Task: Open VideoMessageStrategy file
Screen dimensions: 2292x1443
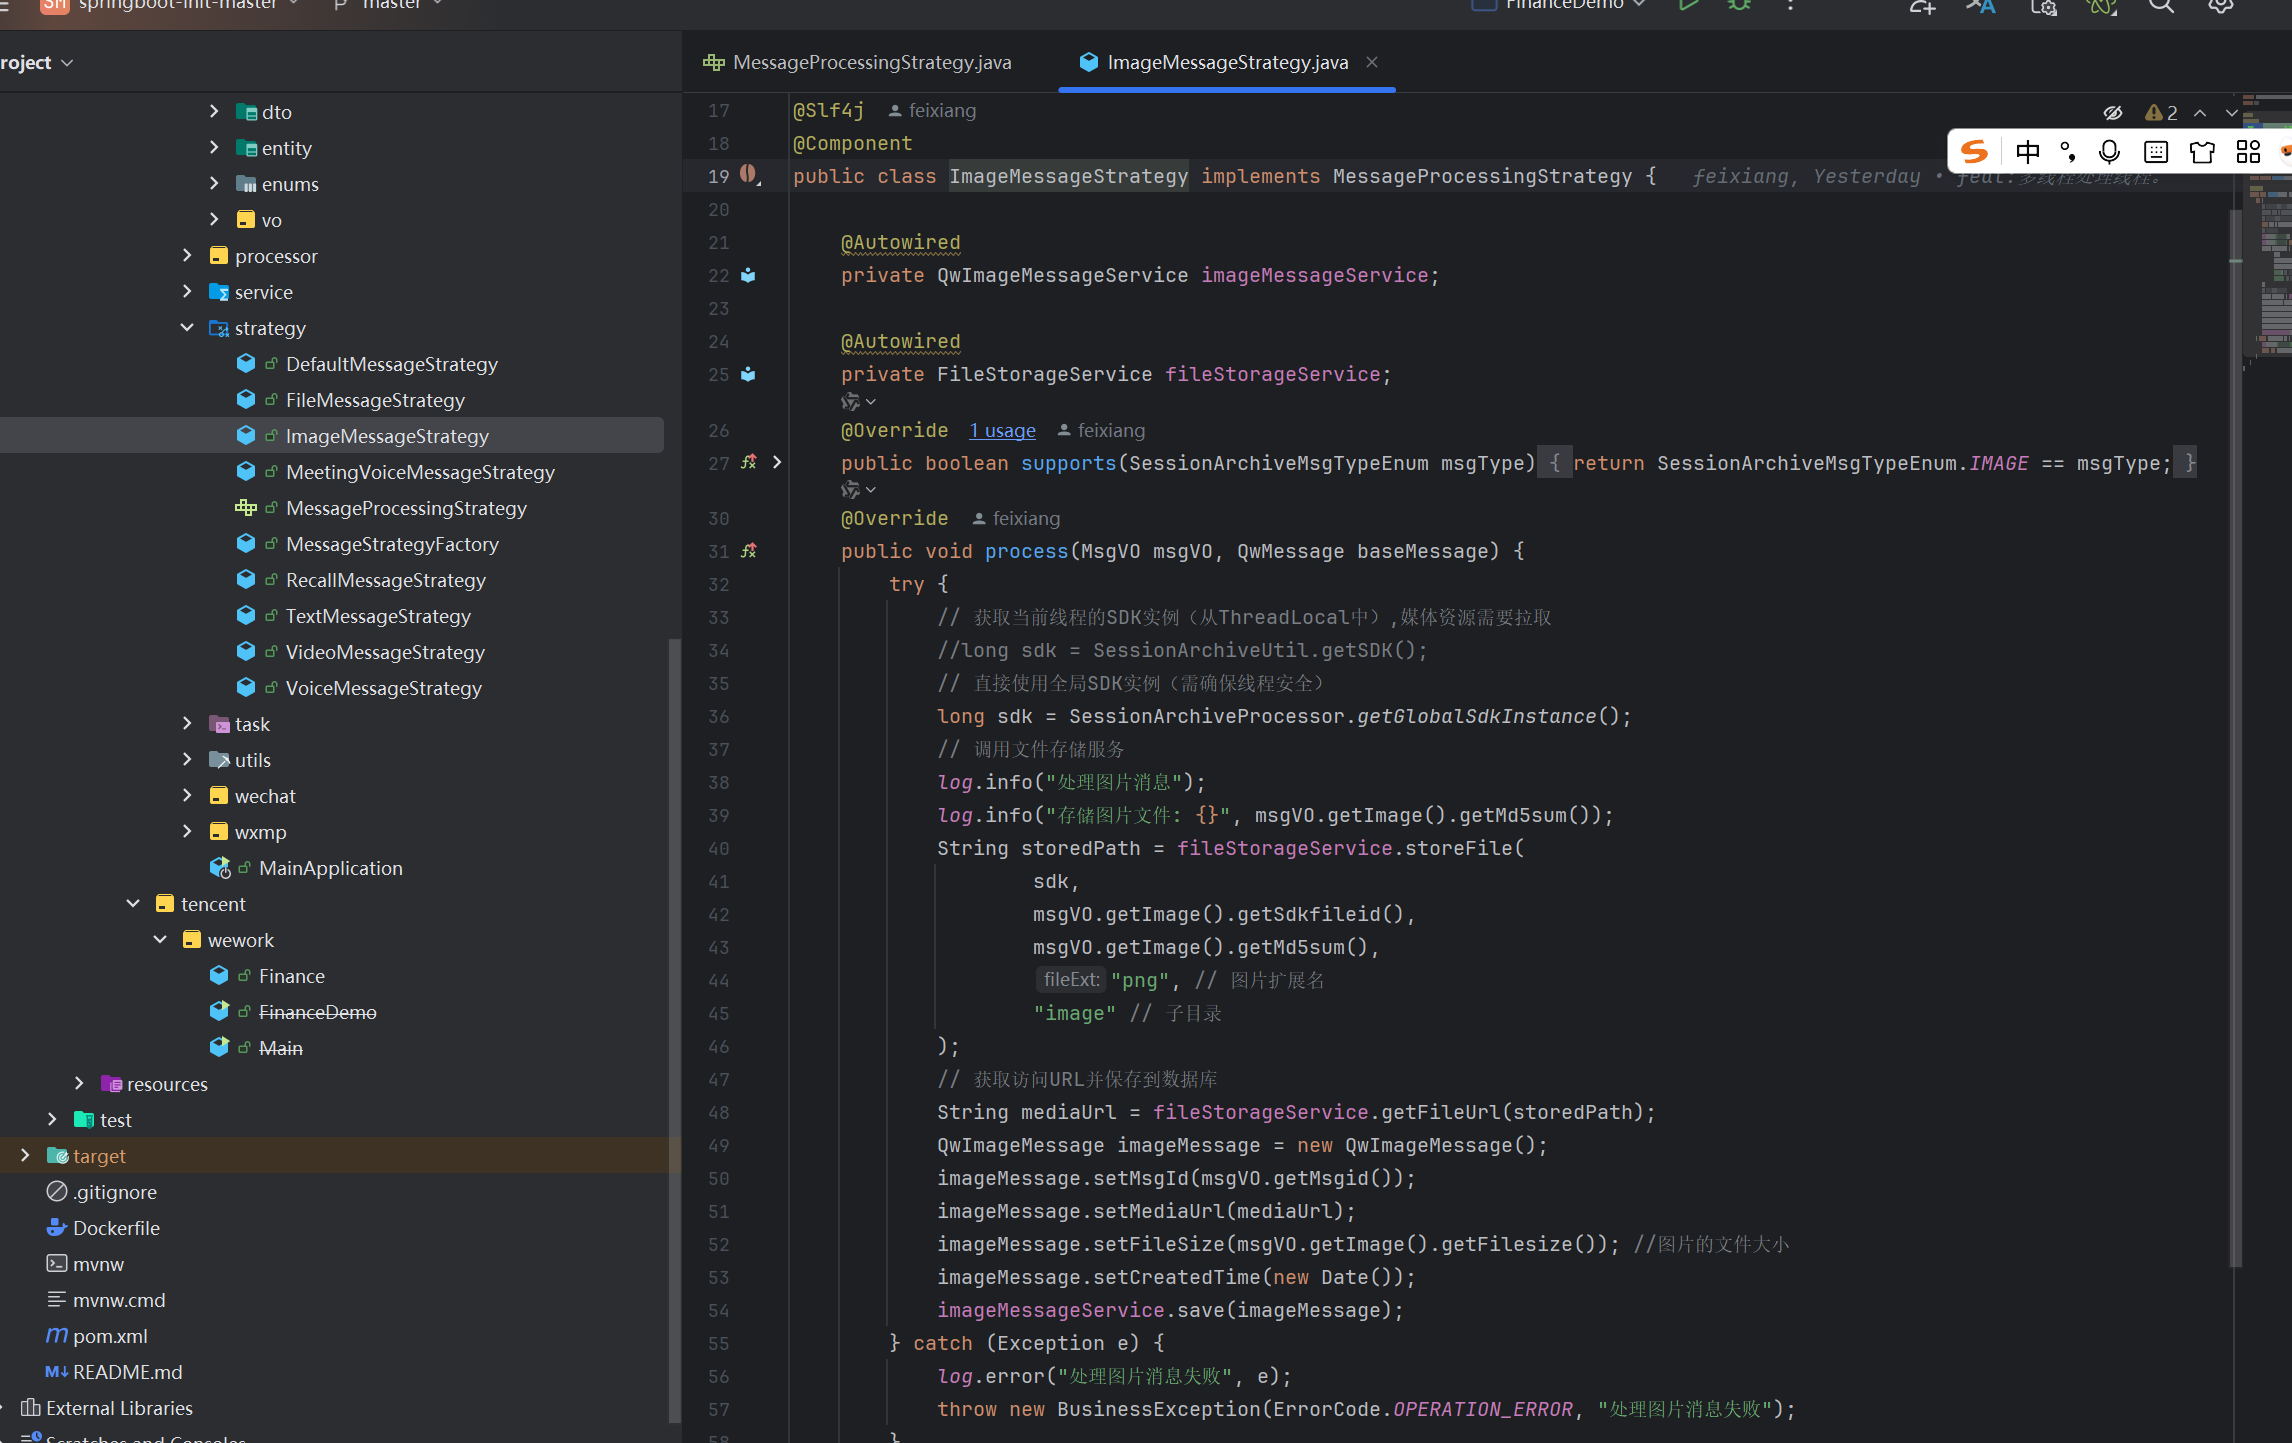Action: coord(385,652)
